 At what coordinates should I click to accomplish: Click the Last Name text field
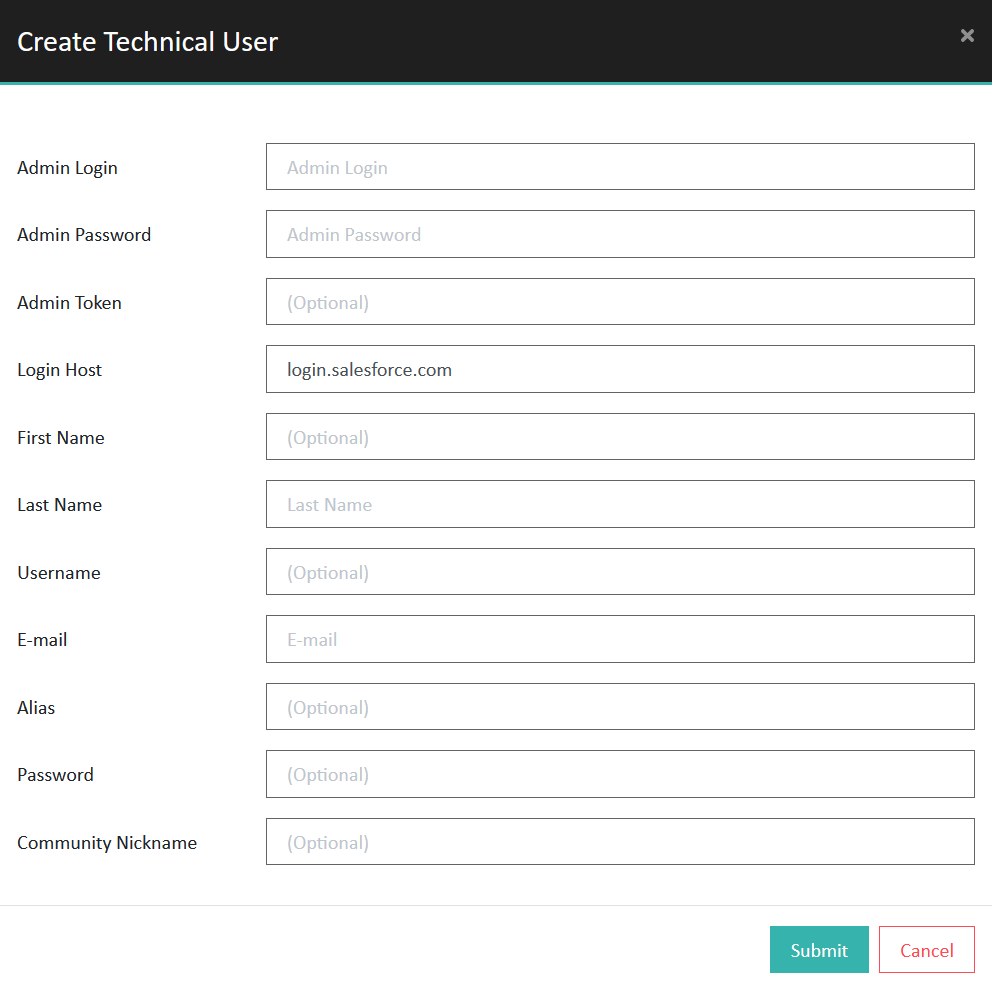point(620,504)
